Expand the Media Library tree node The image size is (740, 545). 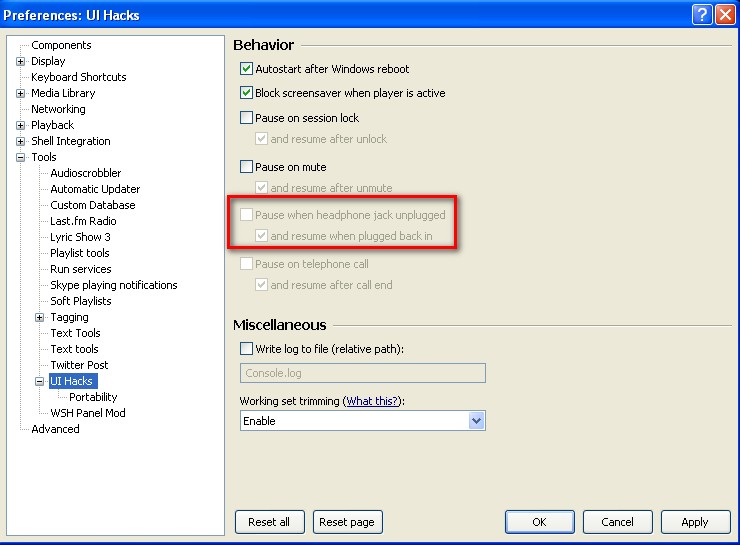[20, 93]
